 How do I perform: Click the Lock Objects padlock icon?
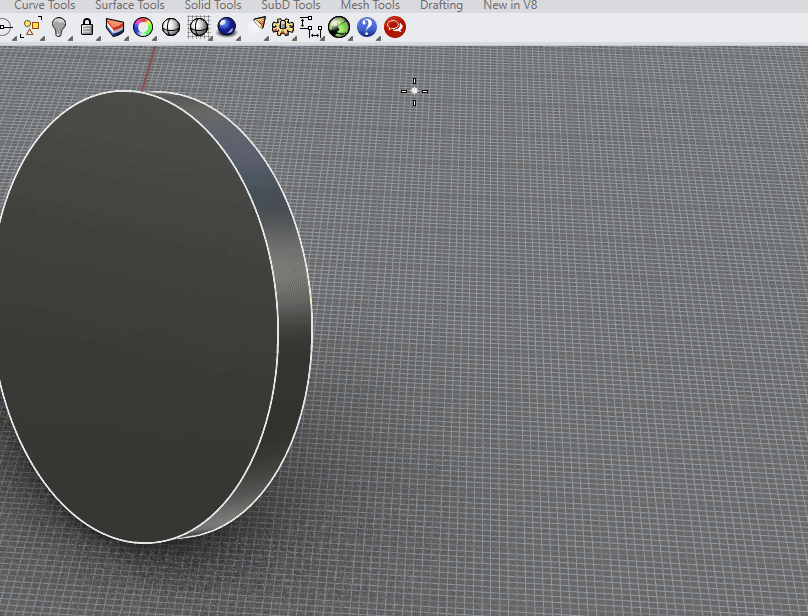[x=87, y=27]
